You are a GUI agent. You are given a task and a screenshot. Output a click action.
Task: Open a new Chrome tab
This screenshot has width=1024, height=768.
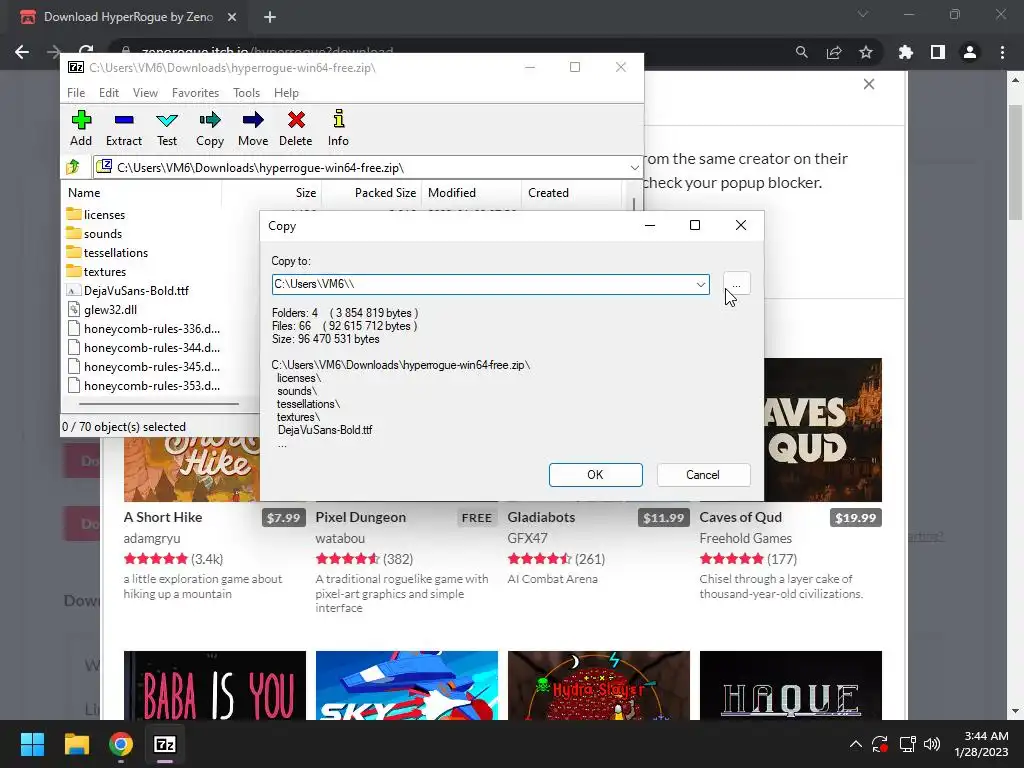270,17
